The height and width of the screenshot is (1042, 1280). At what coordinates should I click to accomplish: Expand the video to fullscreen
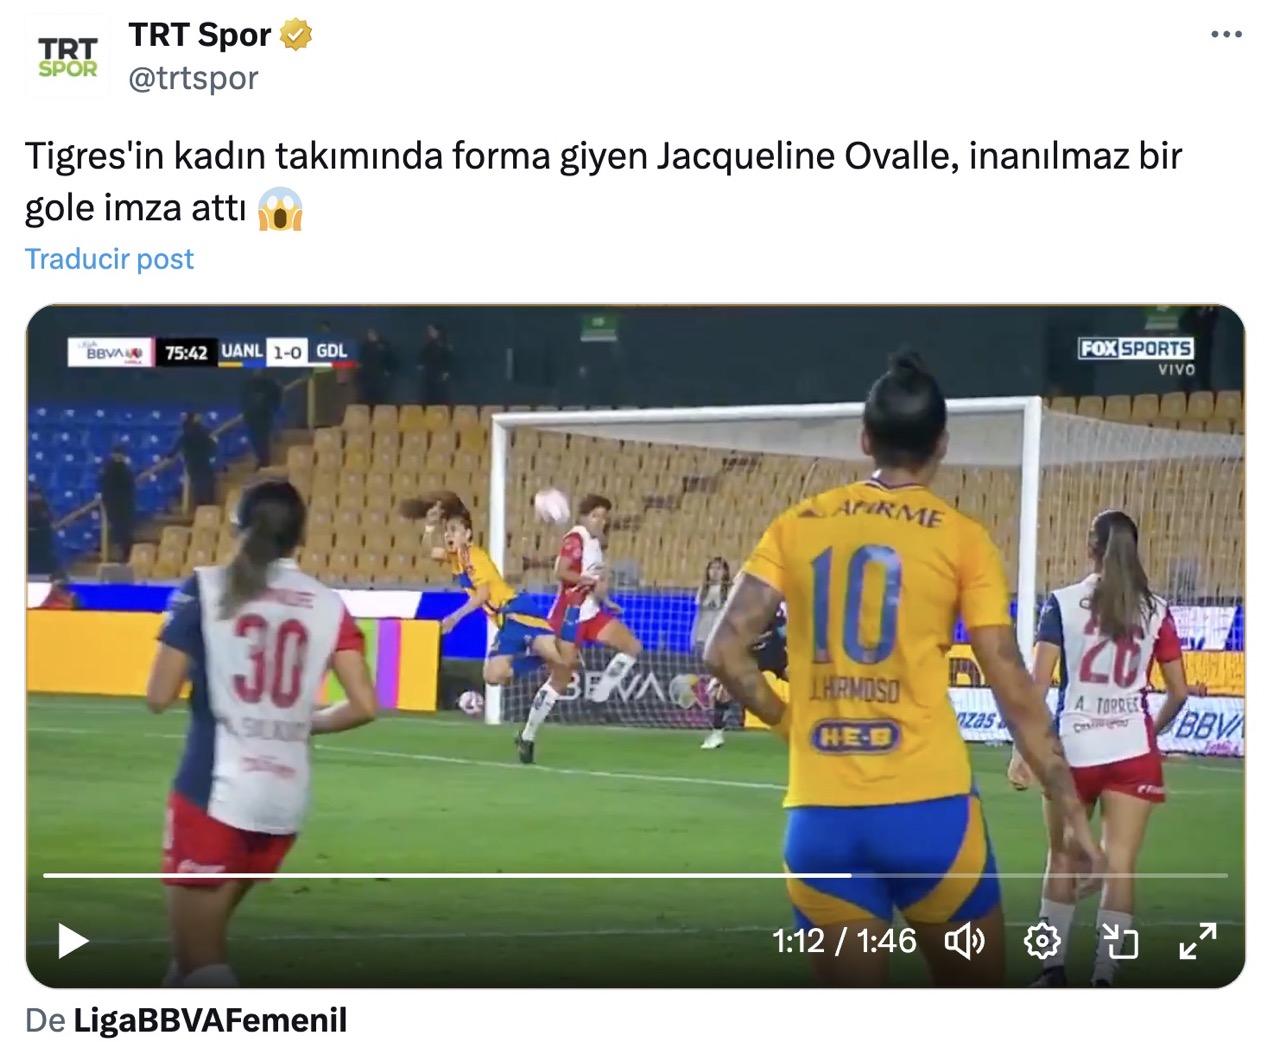pos(1197,941)
